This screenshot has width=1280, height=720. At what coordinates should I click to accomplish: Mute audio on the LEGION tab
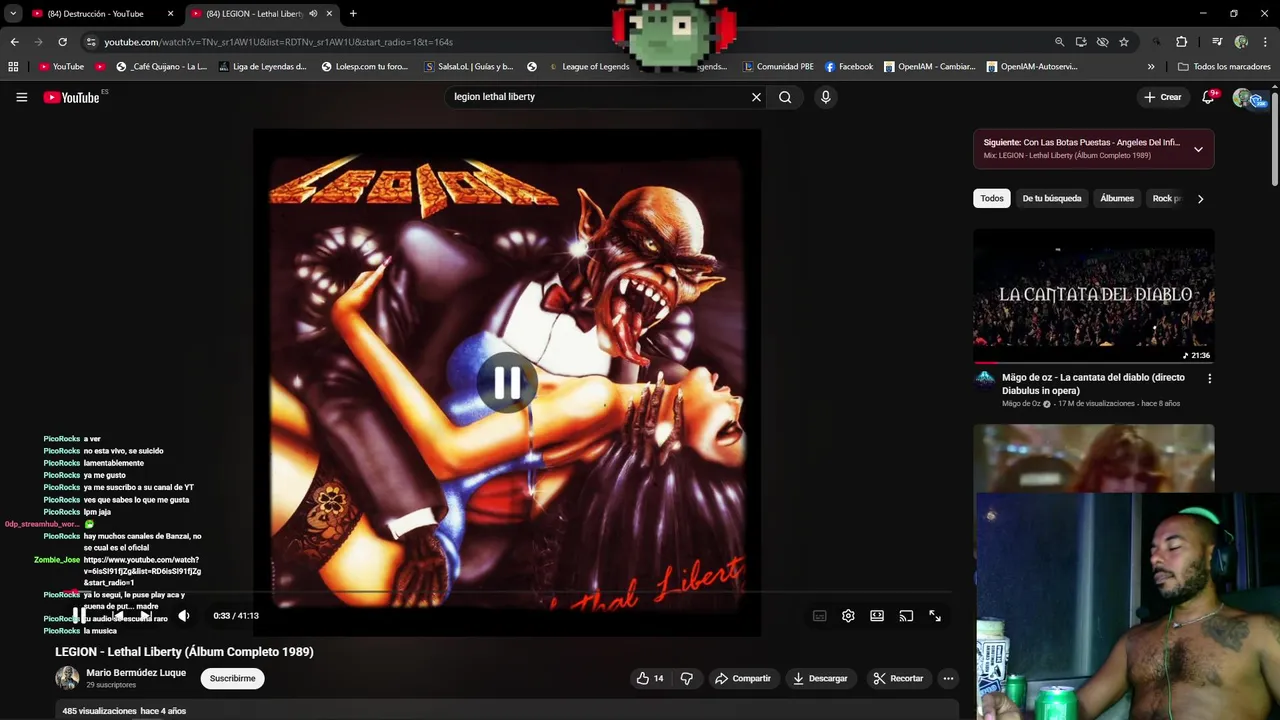pos(313,14)
